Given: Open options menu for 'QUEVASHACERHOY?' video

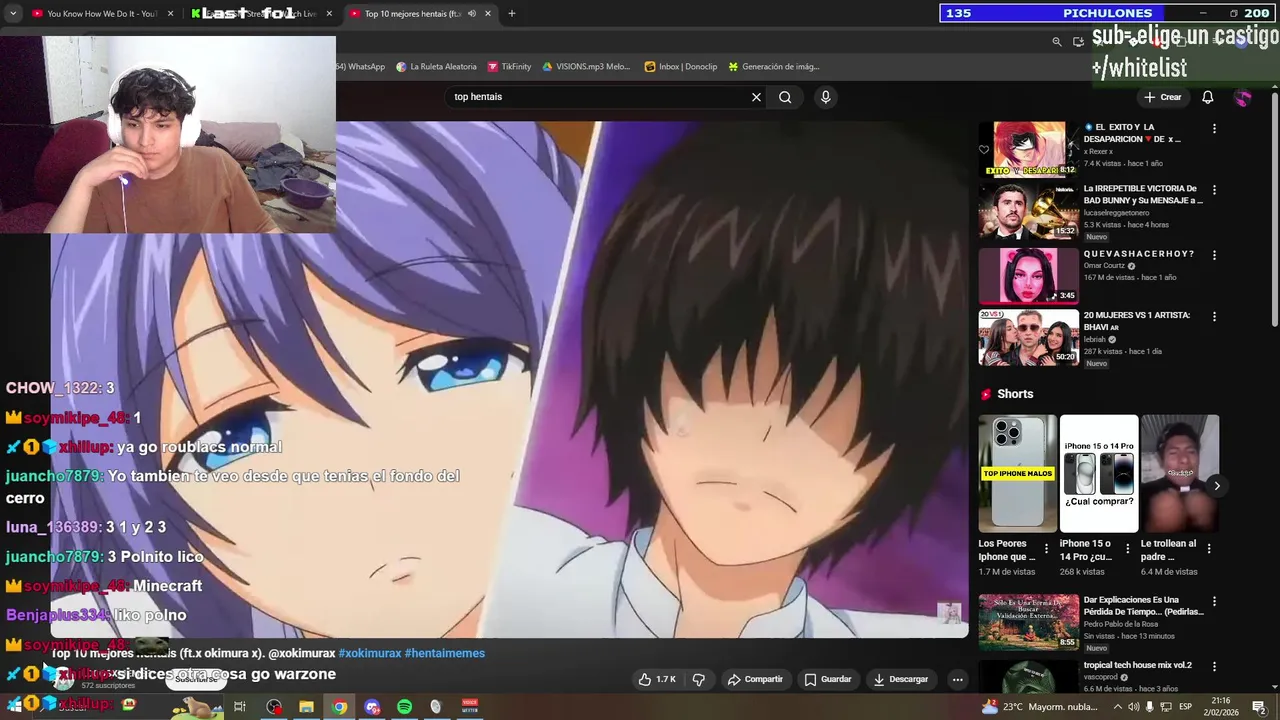Looking at the screenshot, I should pyautogui.click(x=1214, y=255).
